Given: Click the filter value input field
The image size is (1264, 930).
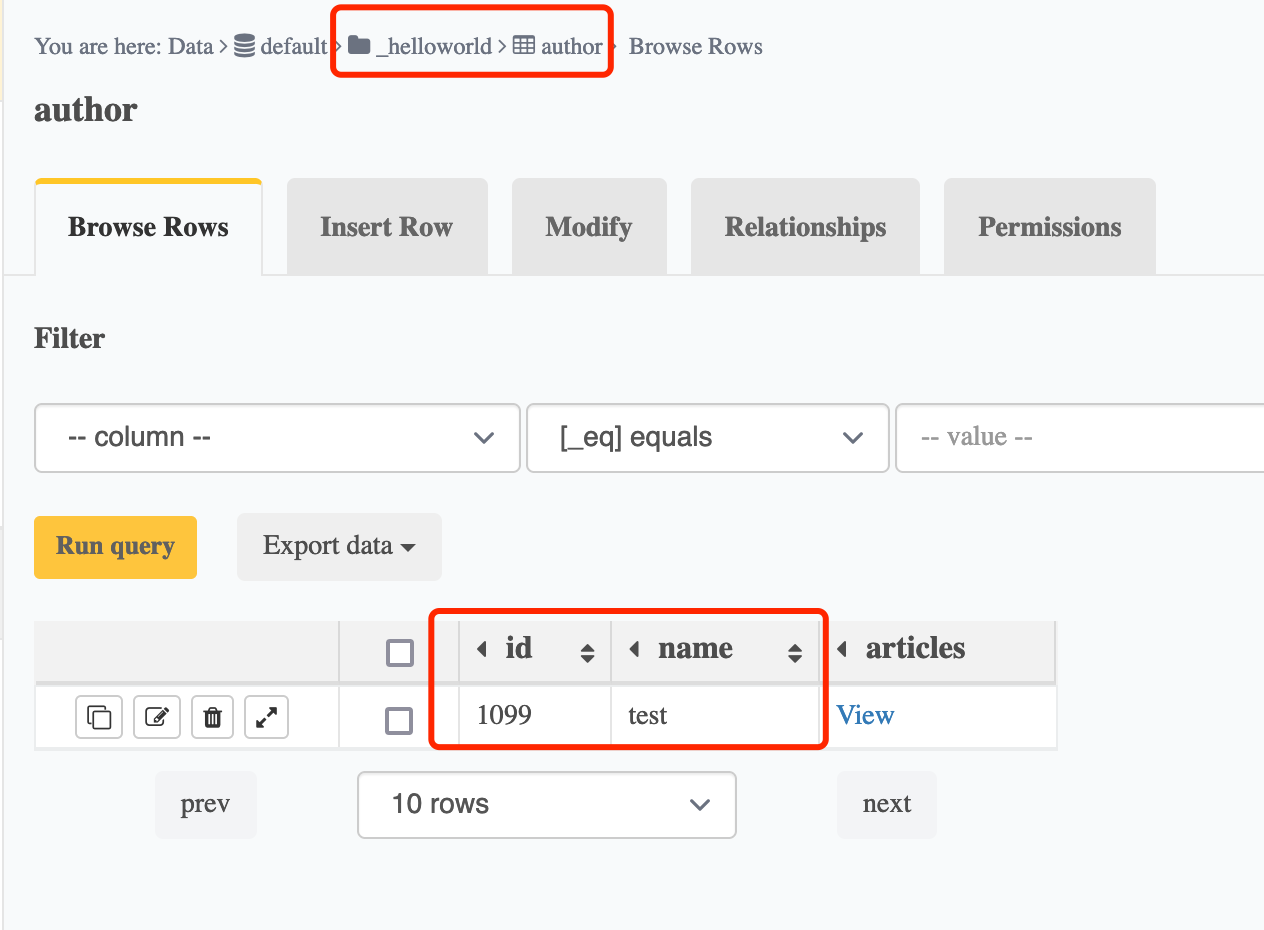Looking at the screenshot, I should (1080, 438).
